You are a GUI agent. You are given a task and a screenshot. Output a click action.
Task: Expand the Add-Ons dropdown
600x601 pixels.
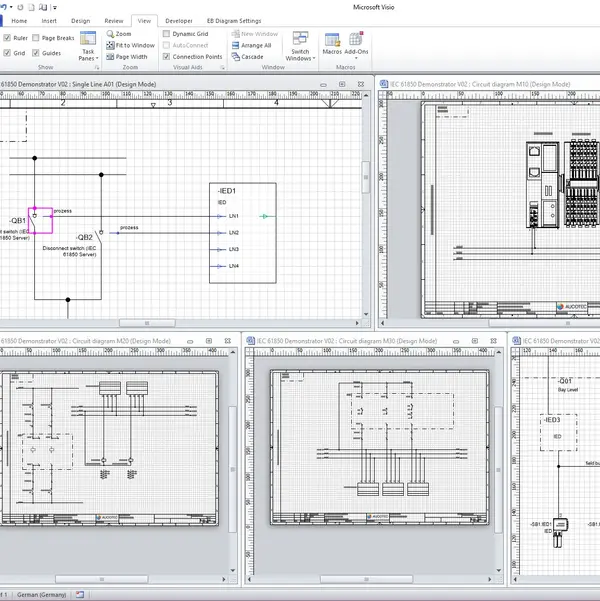356,51
